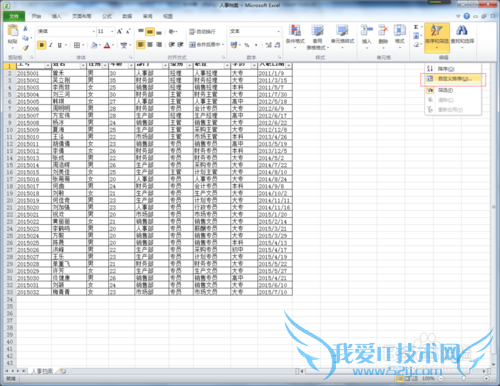Choose 自定义排序 (Custom Sort) menu item

point(453,79)
